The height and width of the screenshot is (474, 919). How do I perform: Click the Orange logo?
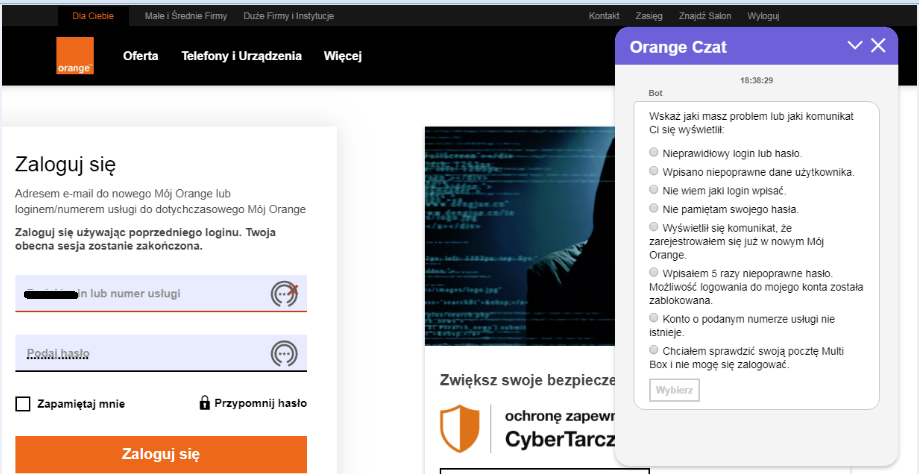pos(75,56)
